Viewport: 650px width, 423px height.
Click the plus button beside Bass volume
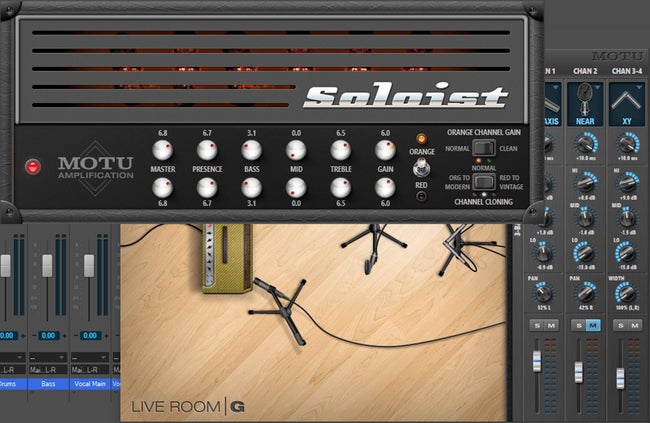[64, 335]
